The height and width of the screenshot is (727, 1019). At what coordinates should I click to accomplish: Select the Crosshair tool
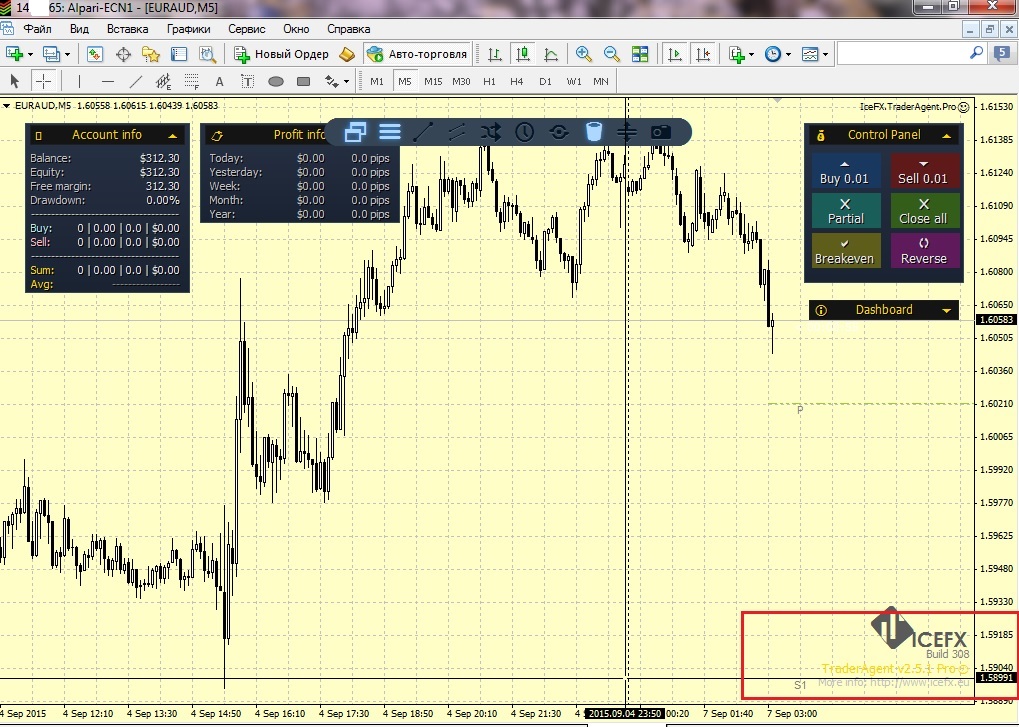[43, 81]
